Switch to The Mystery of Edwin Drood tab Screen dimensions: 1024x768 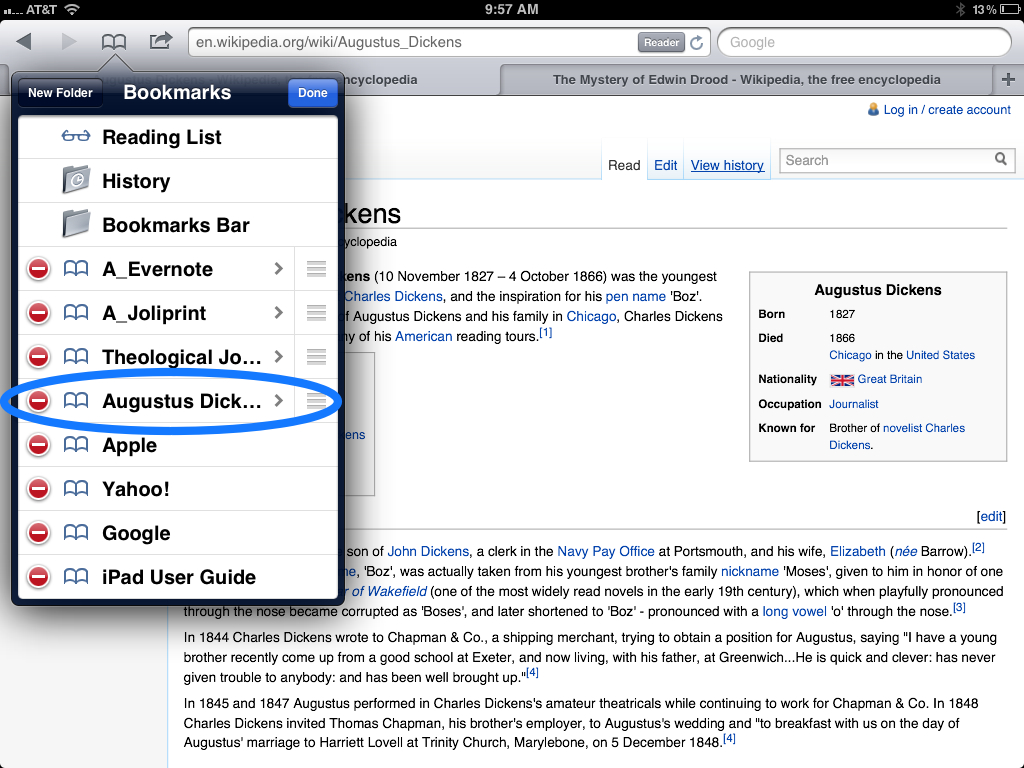tap(746, 80)
